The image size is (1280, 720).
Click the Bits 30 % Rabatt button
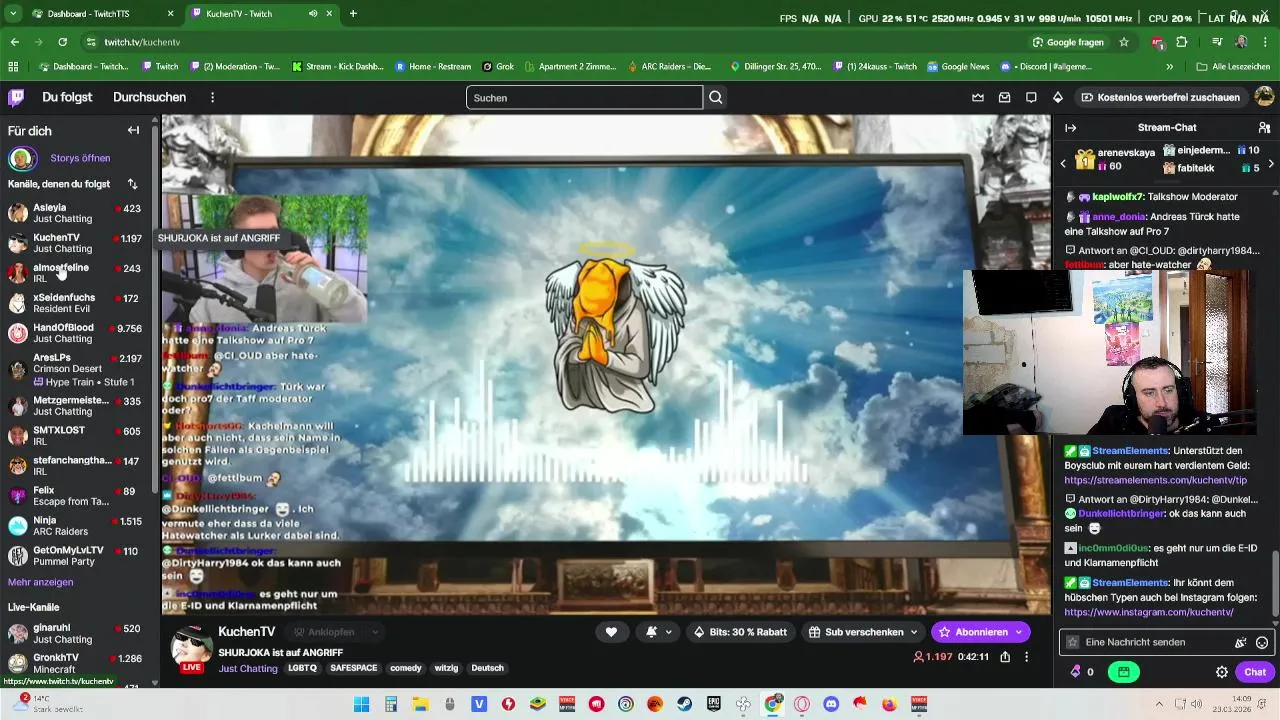coord(740,632)
